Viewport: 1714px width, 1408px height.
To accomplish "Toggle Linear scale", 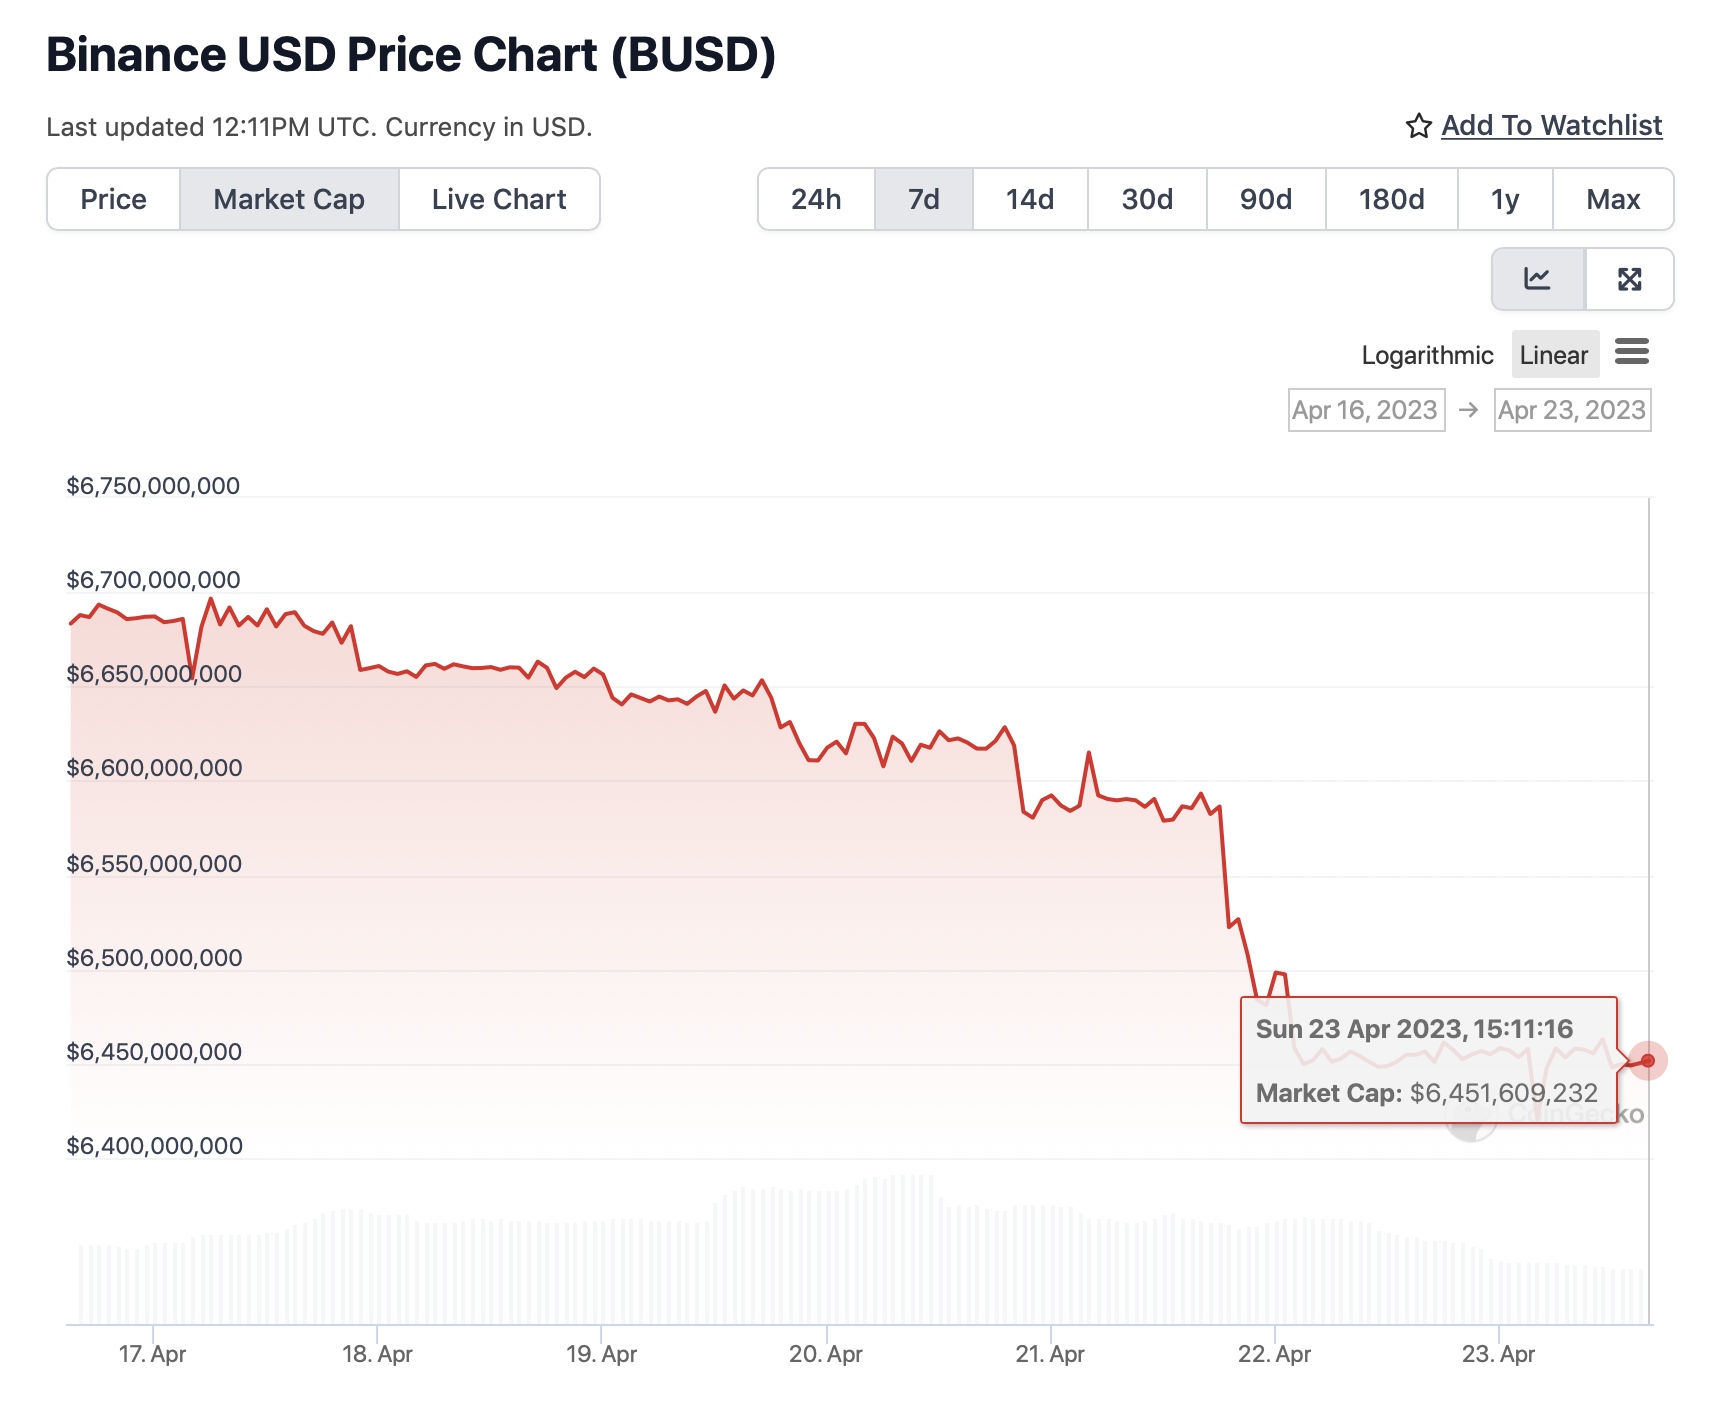I will pyautogui.click(x=1553, y=355).
